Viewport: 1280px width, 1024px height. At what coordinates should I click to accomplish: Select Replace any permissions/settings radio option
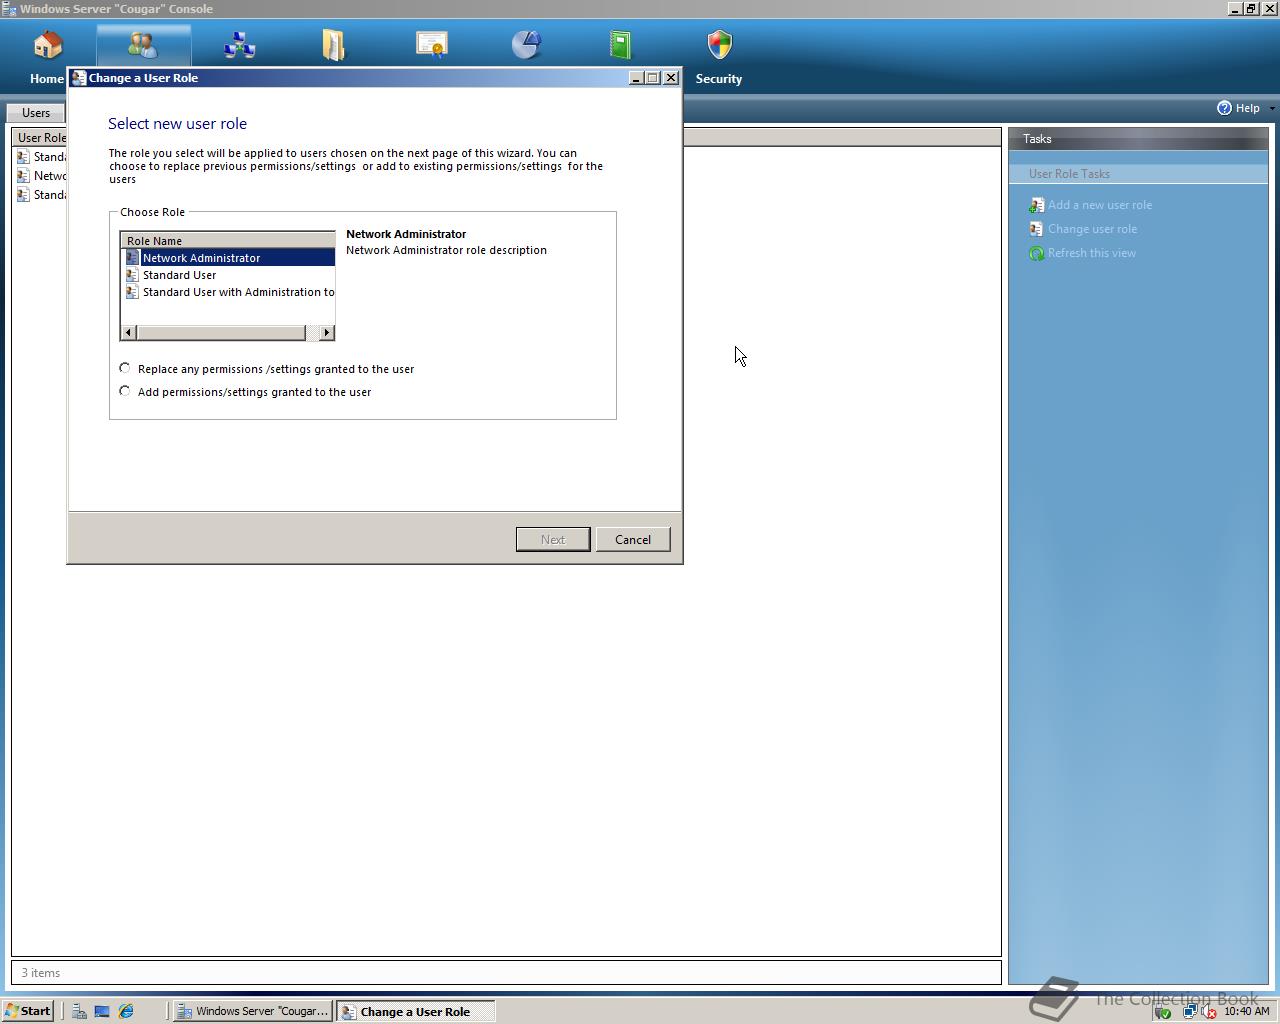pos(125,368)
